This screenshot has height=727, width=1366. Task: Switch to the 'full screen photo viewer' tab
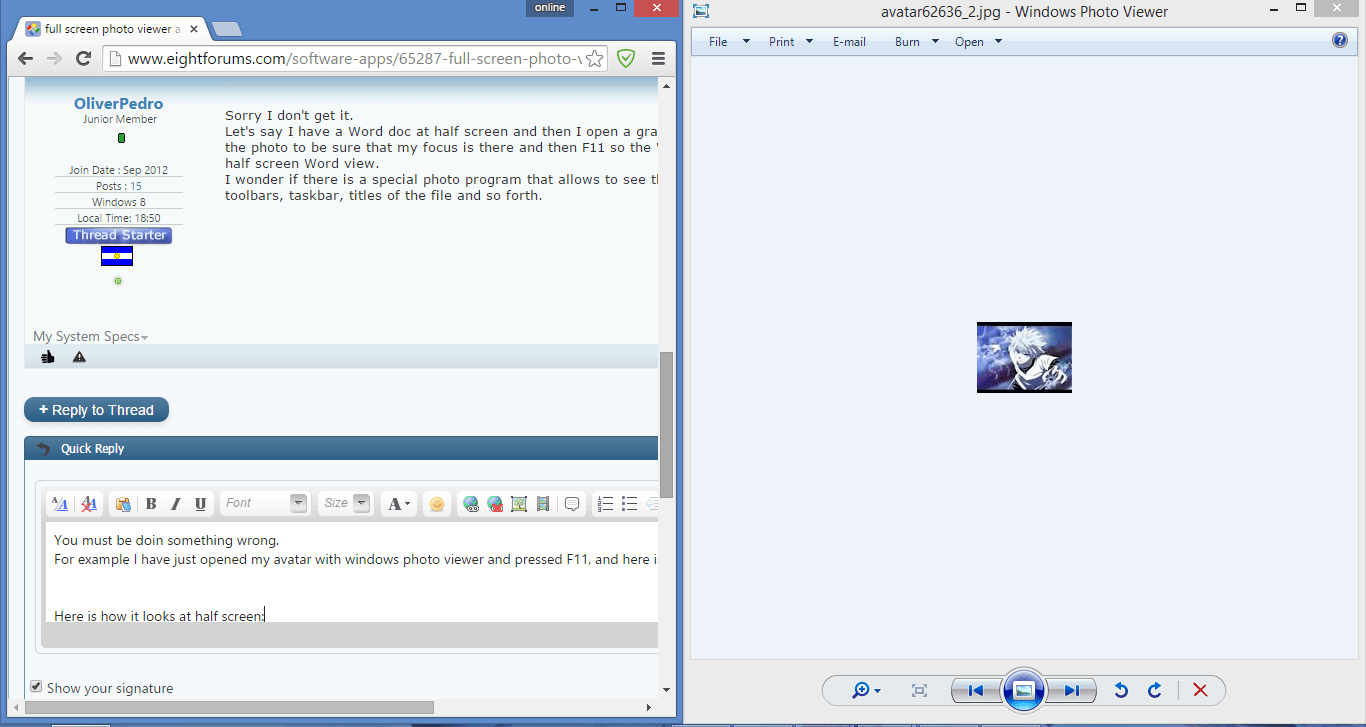107,29
